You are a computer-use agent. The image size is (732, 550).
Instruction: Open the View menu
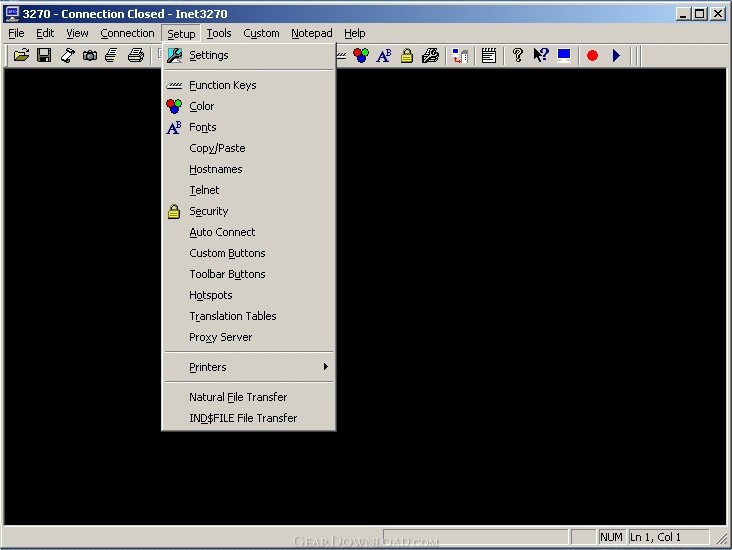pos(77,33)
